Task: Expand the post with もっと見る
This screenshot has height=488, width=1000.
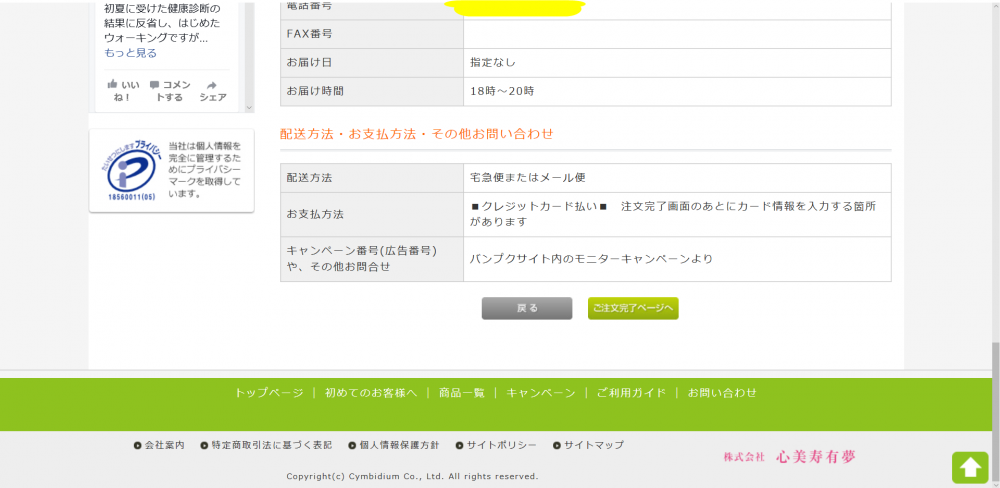Action: [130, 53]
